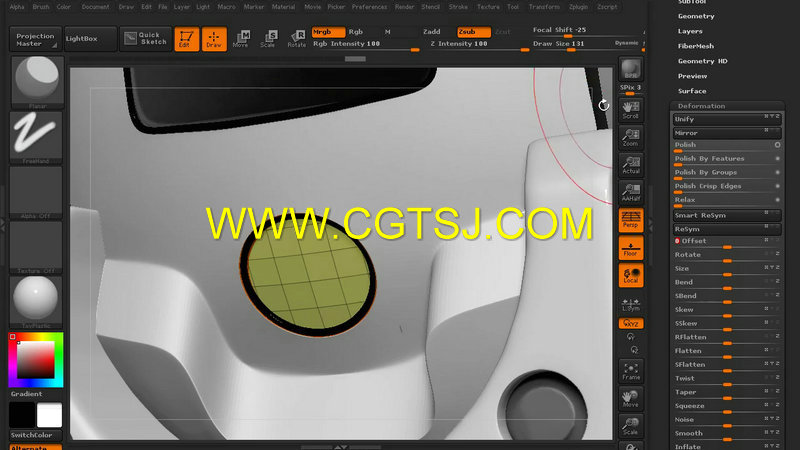Activate the Draw mode button

(x=214, y=39)
